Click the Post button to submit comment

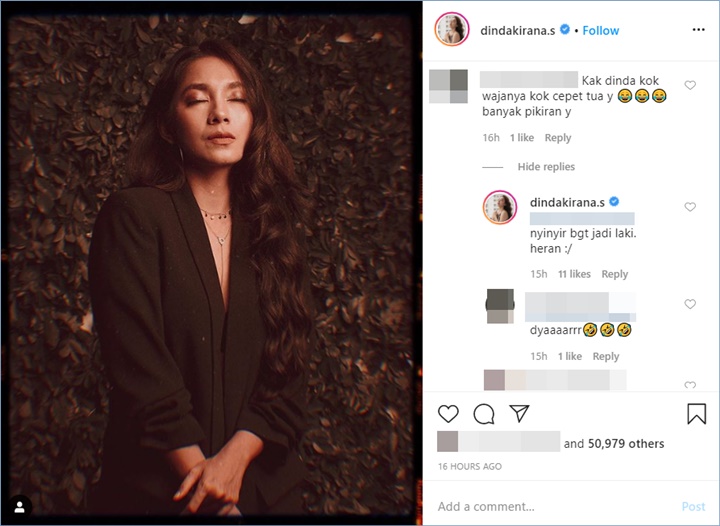pos(693,506)
